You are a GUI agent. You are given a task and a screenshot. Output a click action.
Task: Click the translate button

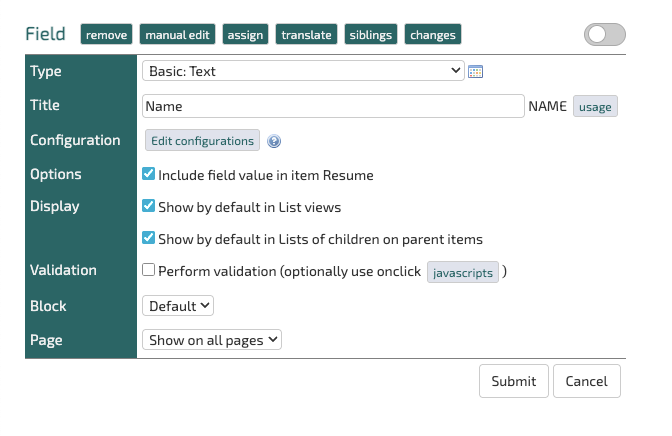tap(306, 34)
